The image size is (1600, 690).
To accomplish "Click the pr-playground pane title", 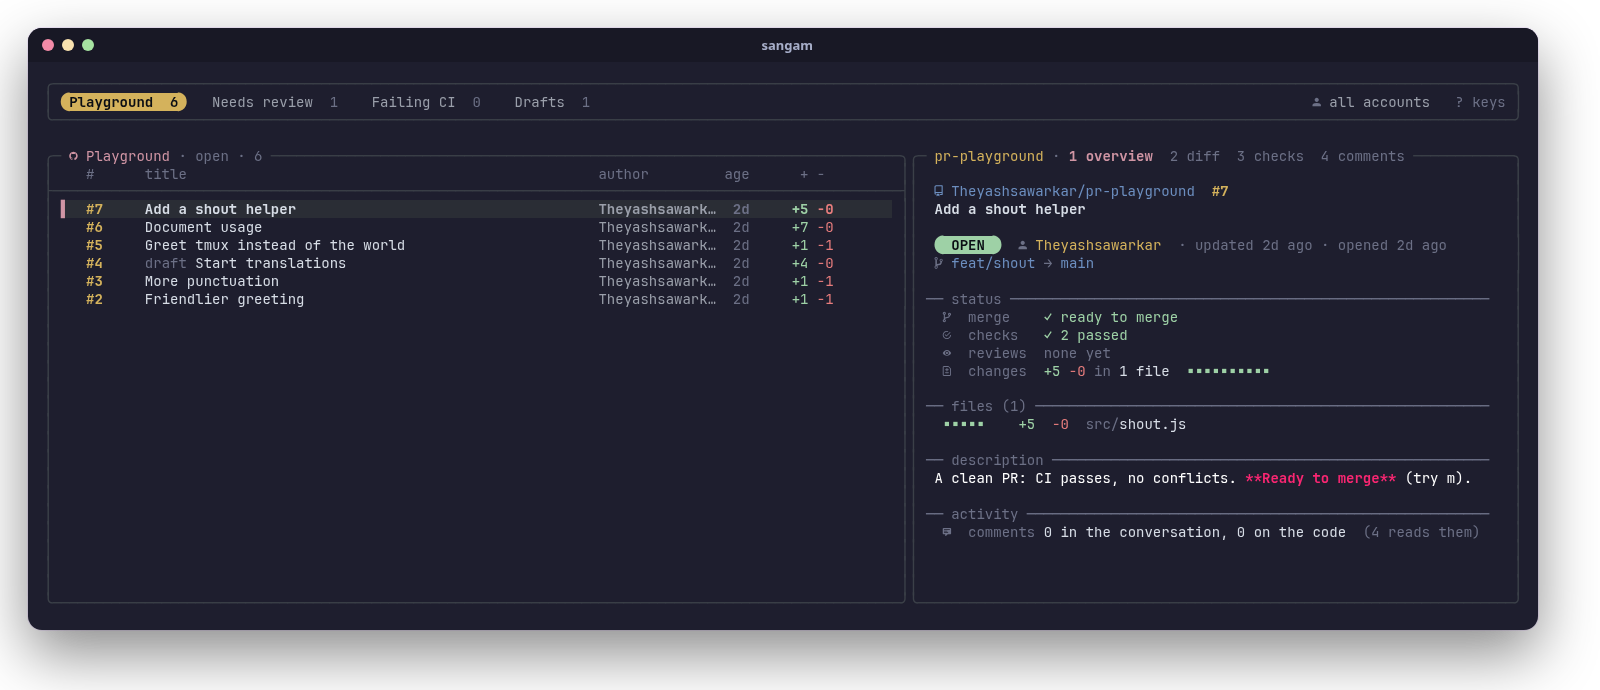I will coord(989,156).
